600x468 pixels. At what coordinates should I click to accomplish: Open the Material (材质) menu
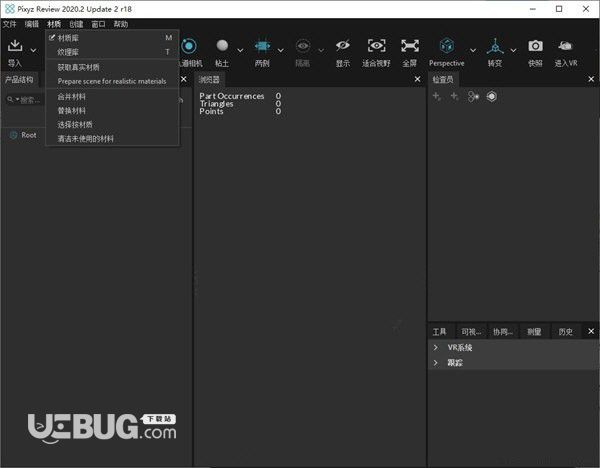pos(54,24)
